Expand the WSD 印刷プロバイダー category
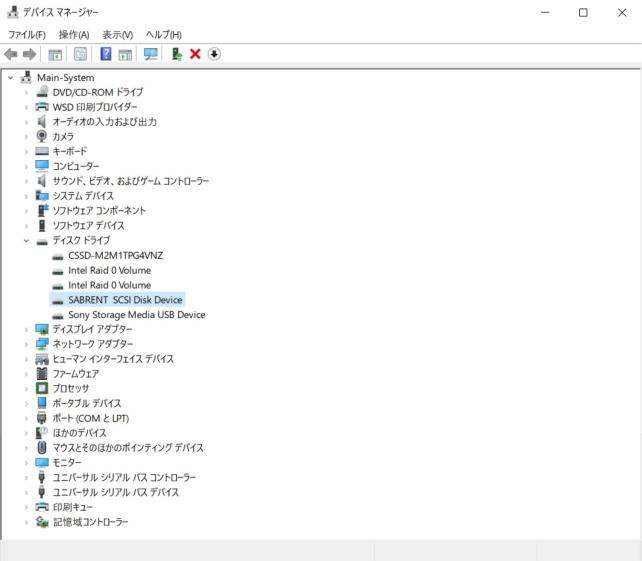642x561 pixels. 26,107
